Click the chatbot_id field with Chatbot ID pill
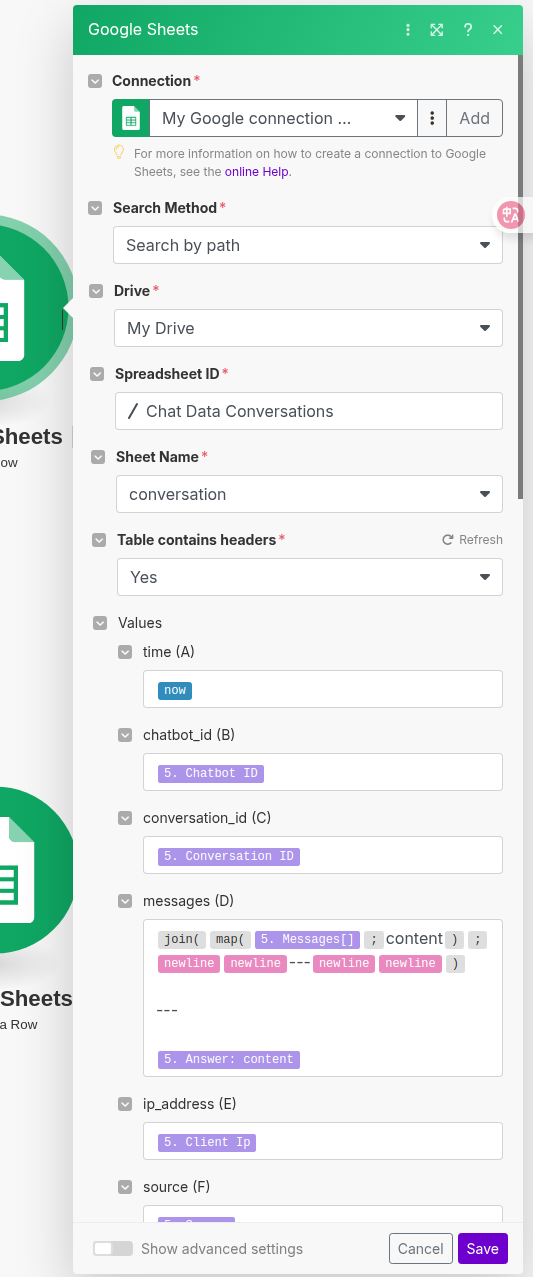The height and width of the screenshot is (1277, 533). pos(323,773)
